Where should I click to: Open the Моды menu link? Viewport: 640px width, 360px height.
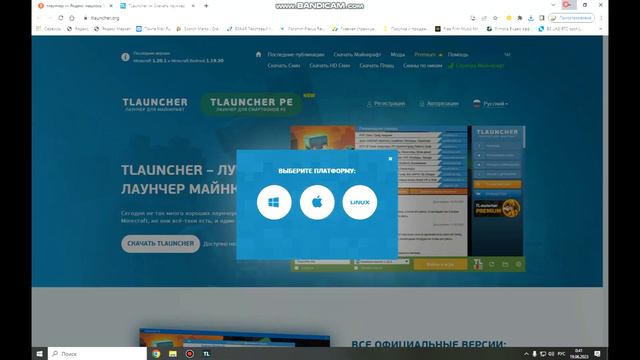[x=398, y=54]
